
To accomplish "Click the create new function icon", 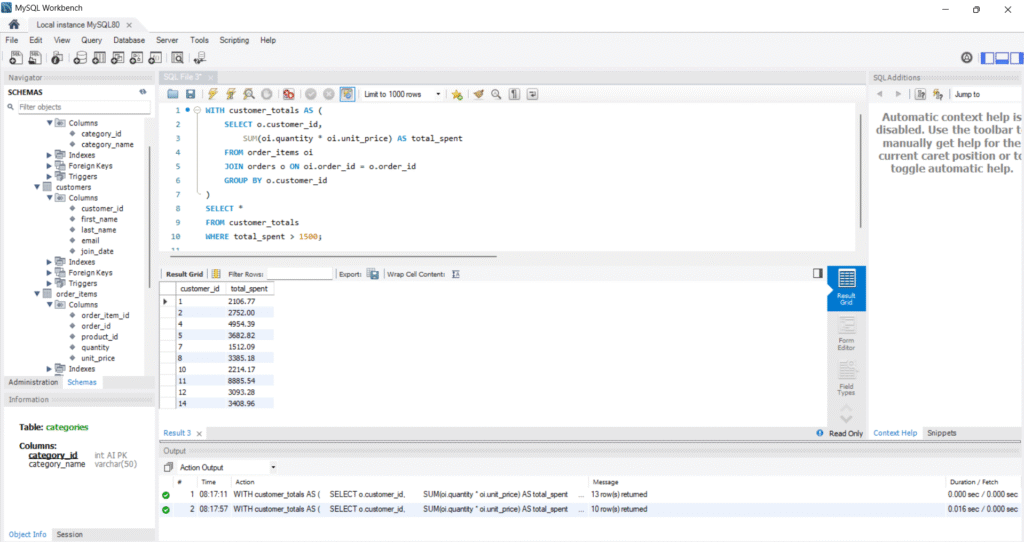I will (155, 58).
